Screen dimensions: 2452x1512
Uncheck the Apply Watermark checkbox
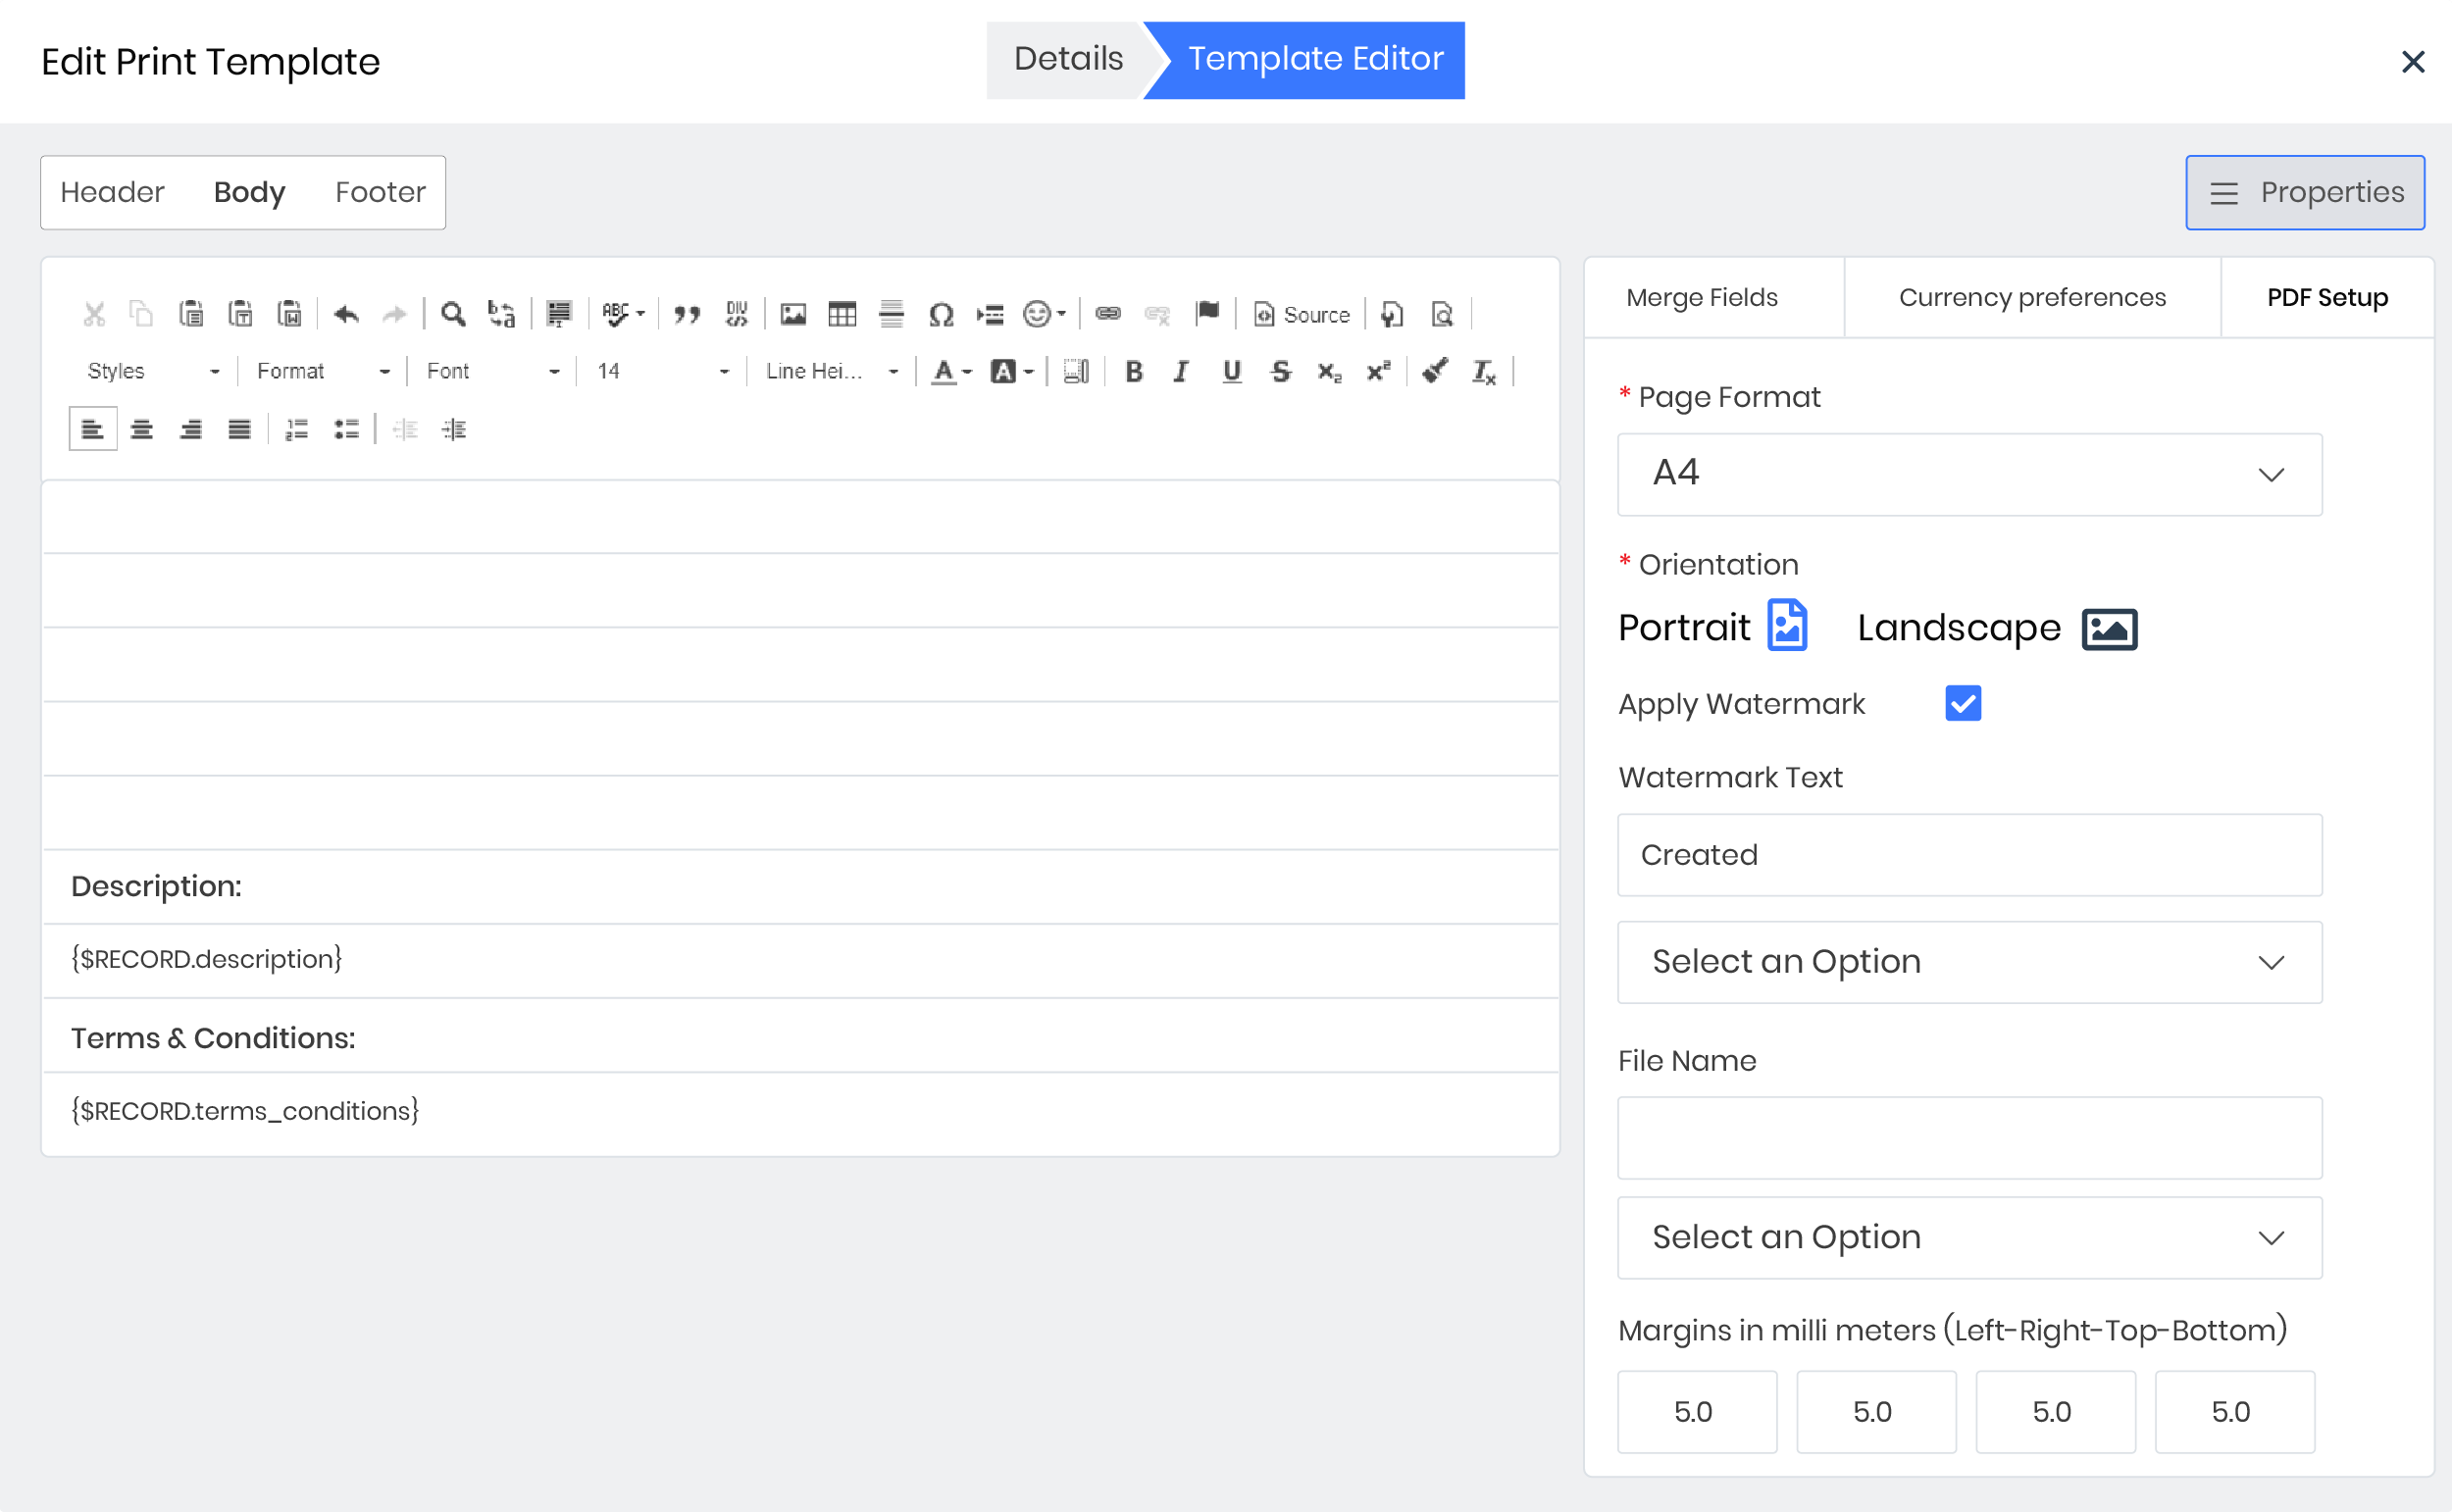[1962, 703]
